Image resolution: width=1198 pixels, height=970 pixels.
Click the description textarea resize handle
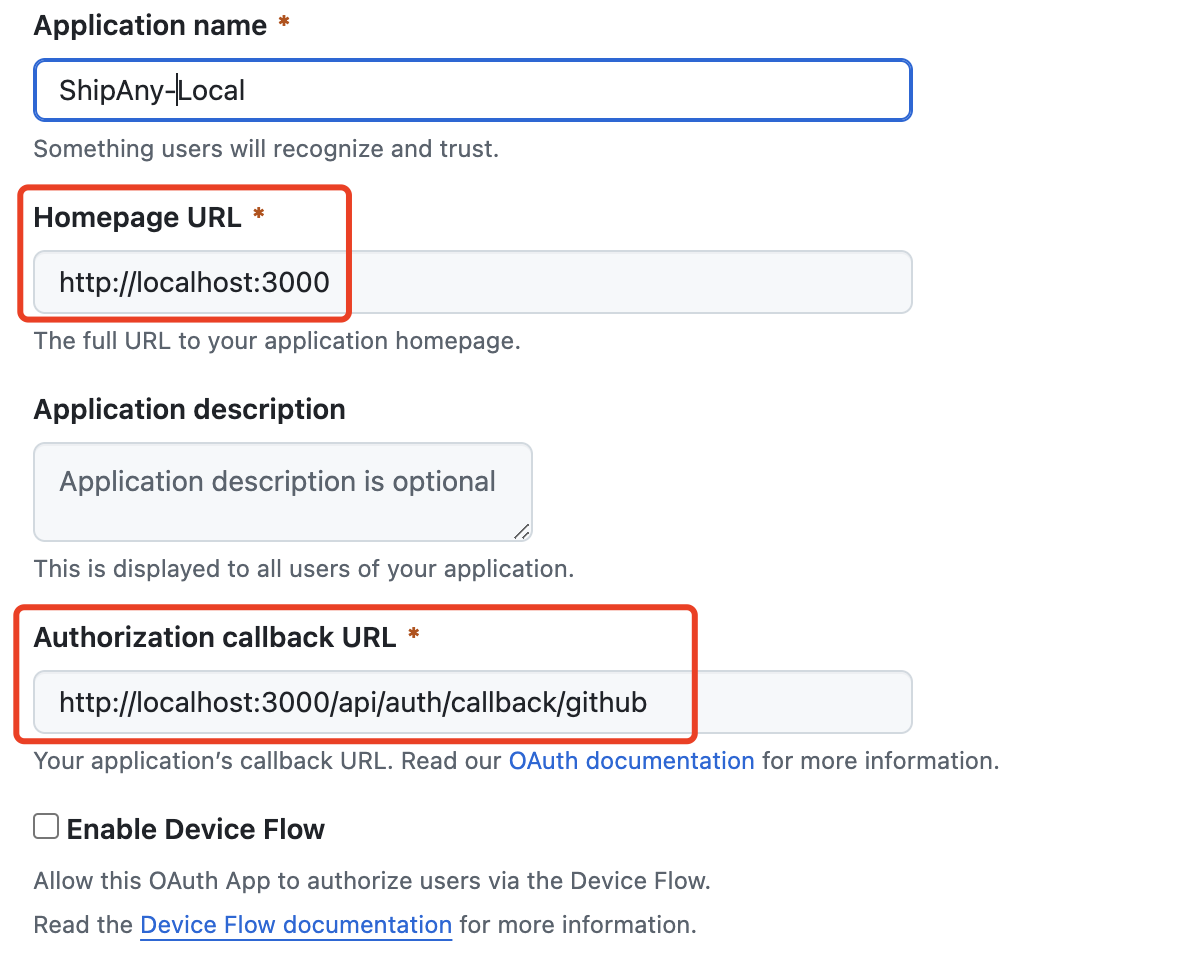[x=523, y=532]
